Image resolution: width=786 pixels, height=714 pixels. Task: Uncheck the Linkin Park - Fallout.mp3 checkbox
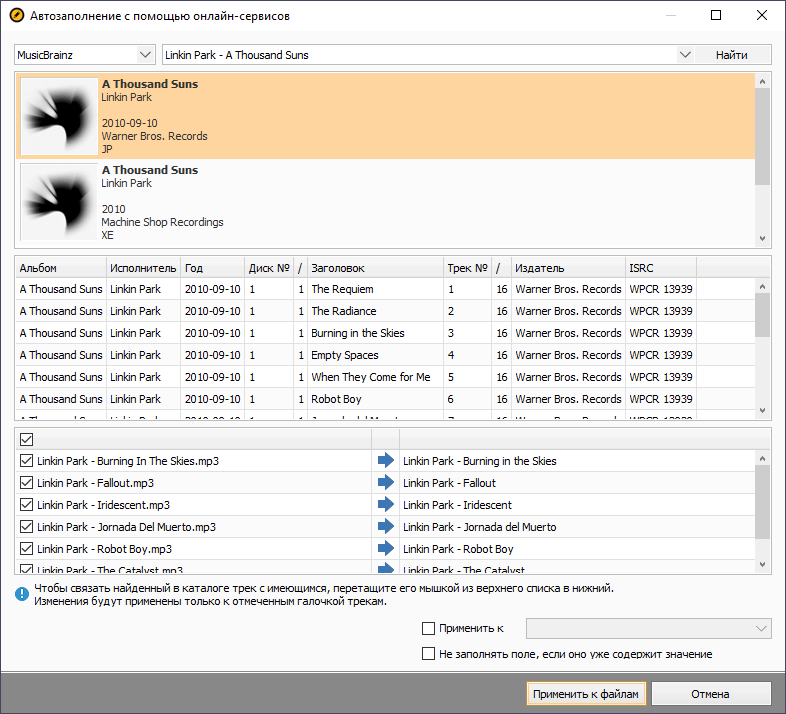point(27,483)
